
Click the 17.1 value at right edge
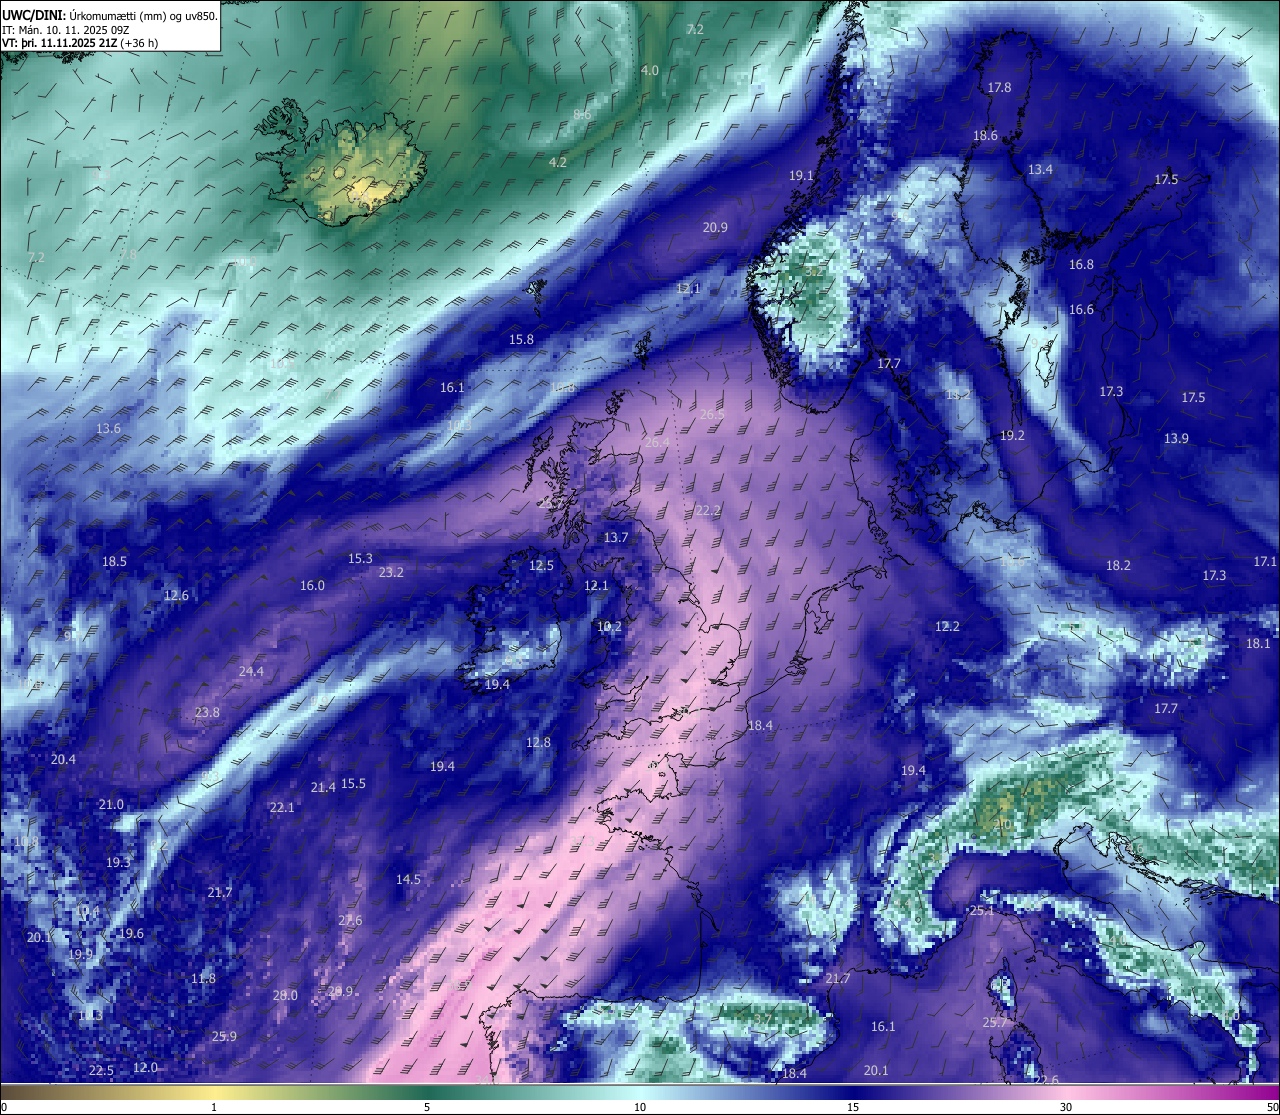click(x=1265, y=562)
